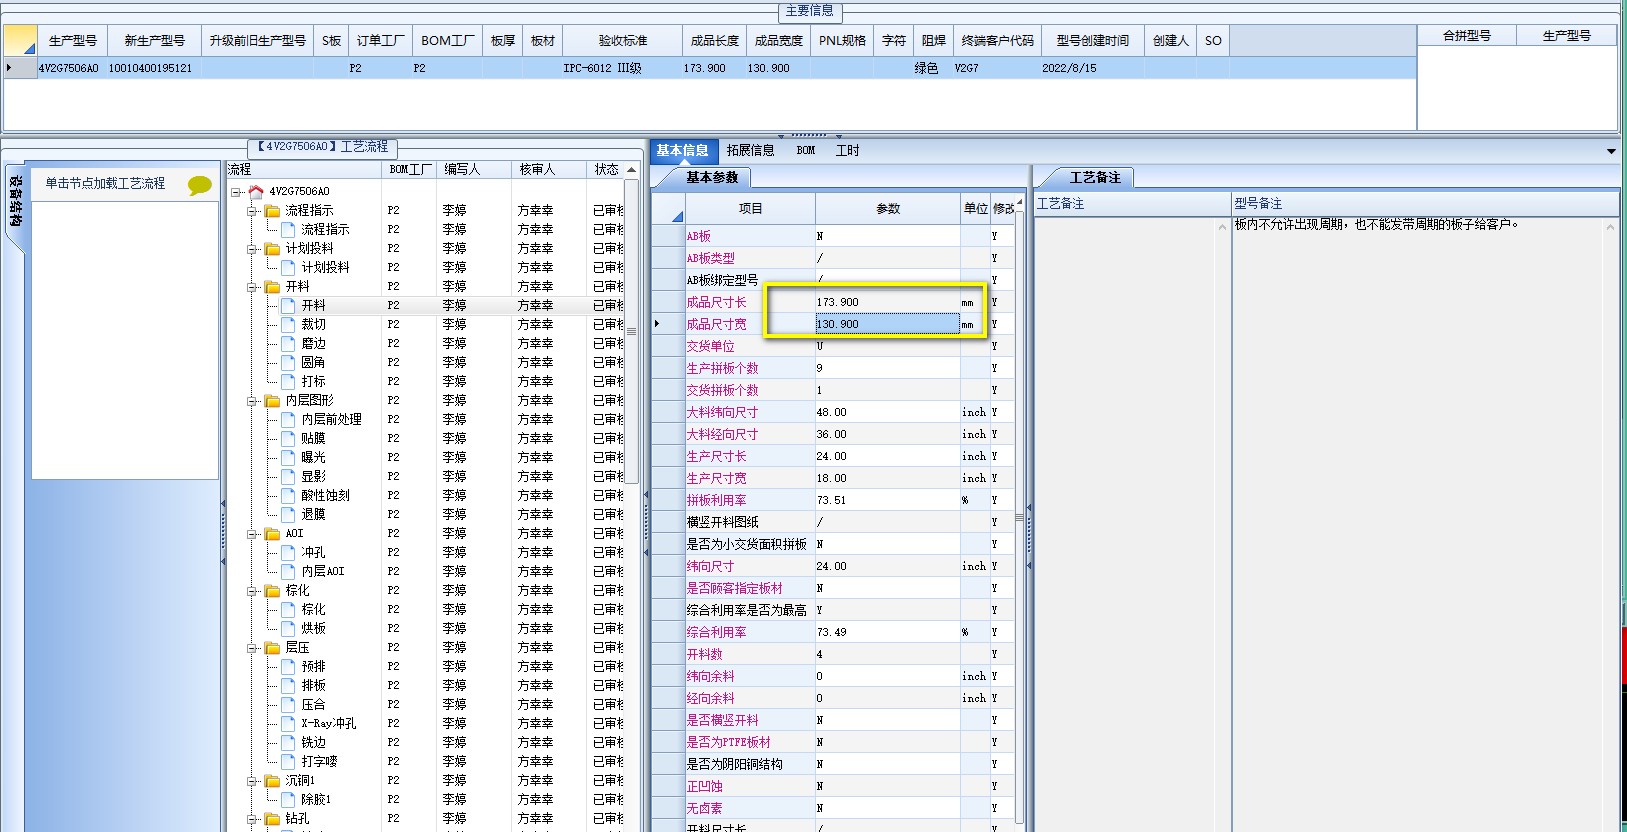Click the page icon beside 内层AOI
Image resolution: width=1627 pixels, height=832 pixels.
(288, 571)
